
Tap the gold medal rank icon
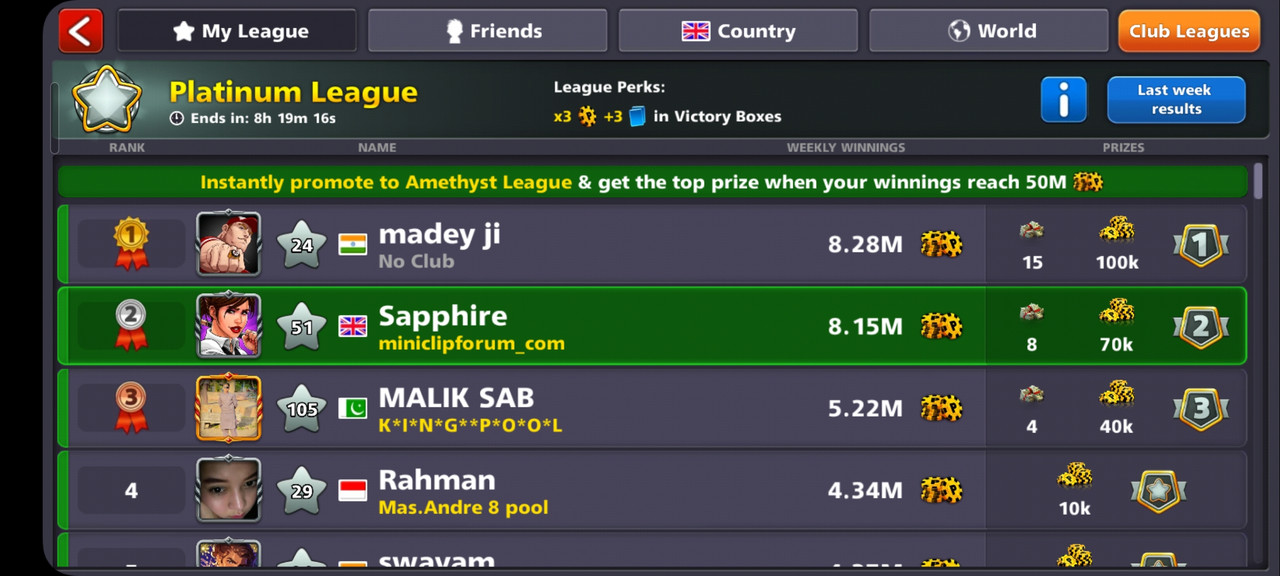coord(131,244)
